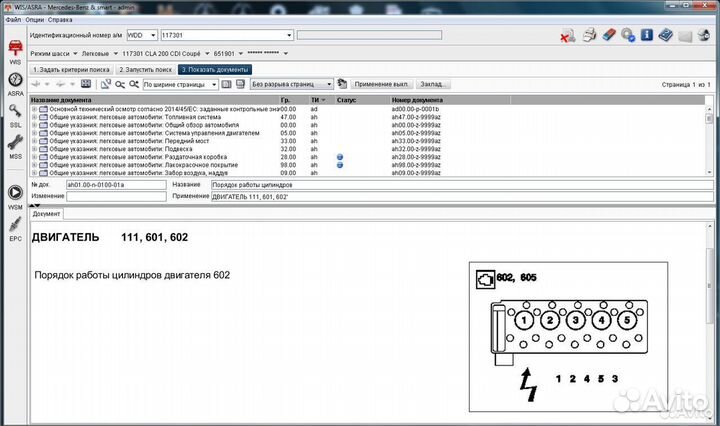Image resolution: width=720 pixels, height=426 pixels.
Task: Switch to the Задать критерии поиска tab
Action: [x=71, y=70]
